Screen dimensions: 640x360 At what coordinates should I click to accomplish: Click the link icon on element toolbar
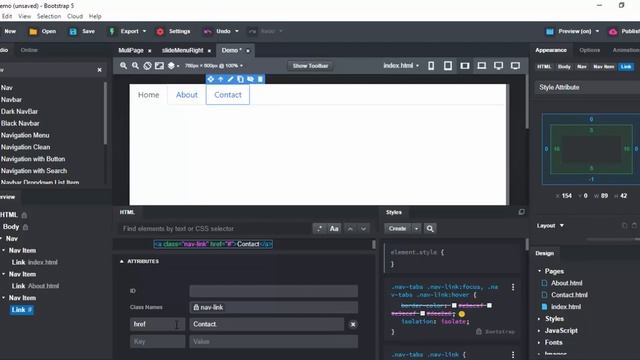[250, 79]
